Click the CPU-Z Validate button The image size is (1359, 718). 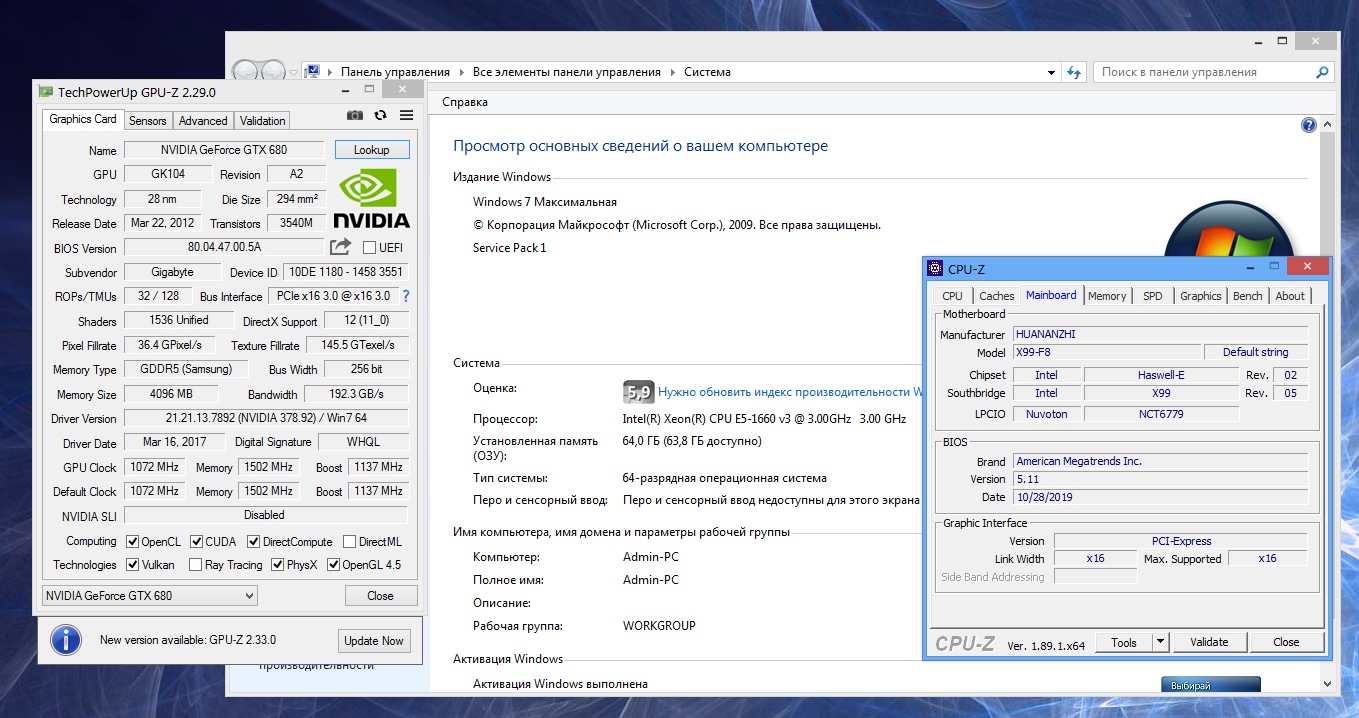[x=1209, y=642]
